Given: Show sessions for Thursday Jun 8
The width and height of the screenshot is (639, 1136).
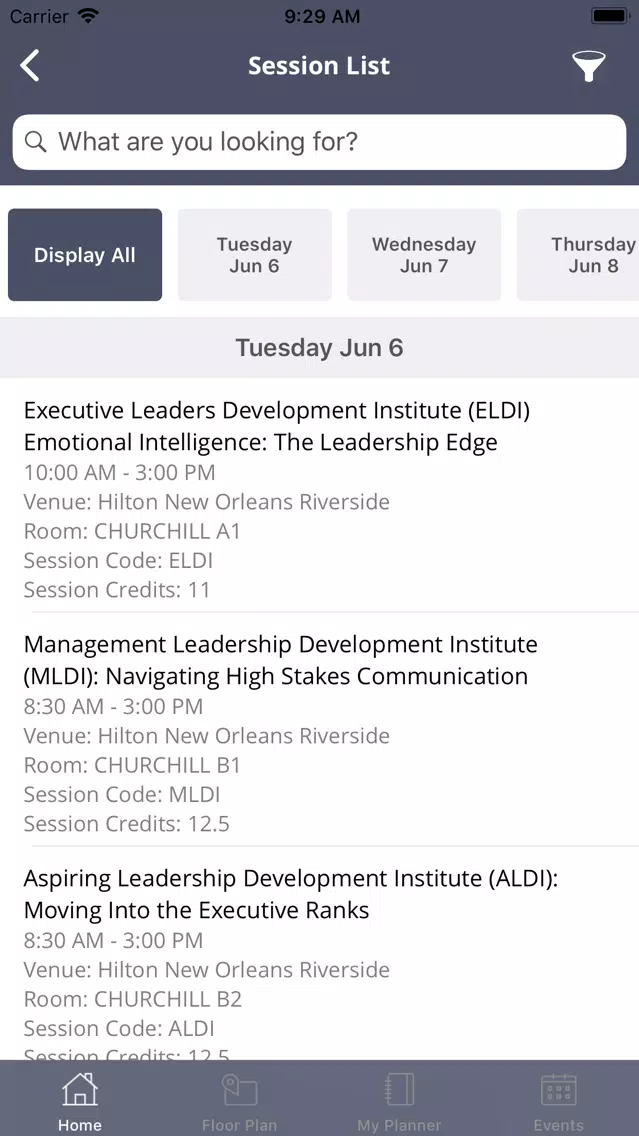Looking at the screenshot, I should (x=578, y=255).
